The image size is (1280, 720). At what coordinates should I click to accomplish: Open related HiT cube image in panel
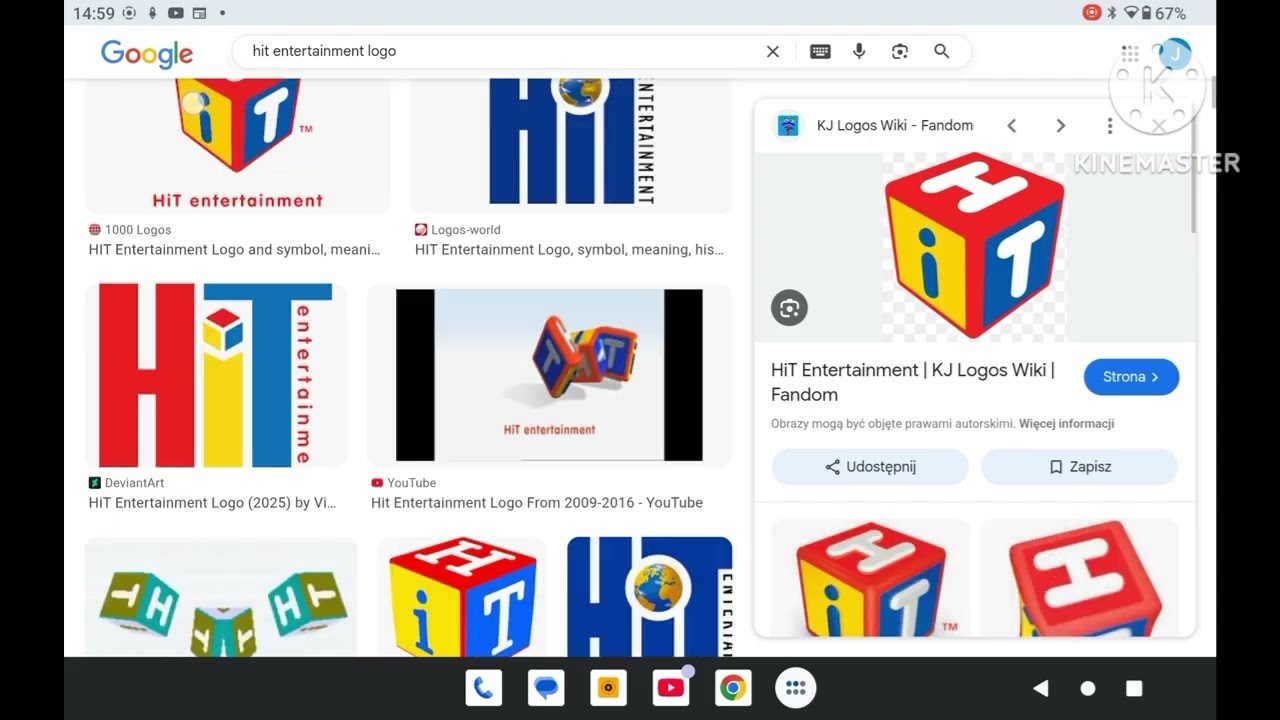tap(870, 577)
